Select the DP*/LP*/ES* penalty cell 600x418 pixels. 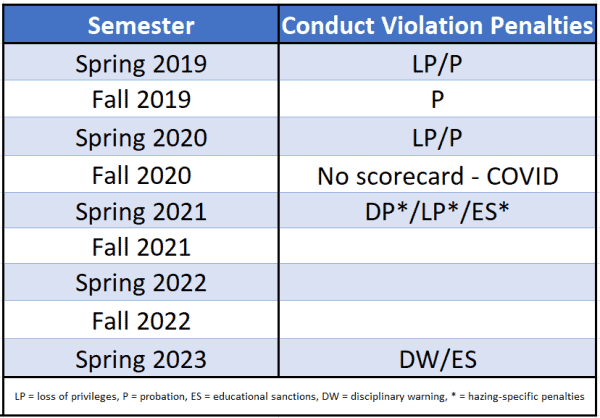tap(437, 210)
